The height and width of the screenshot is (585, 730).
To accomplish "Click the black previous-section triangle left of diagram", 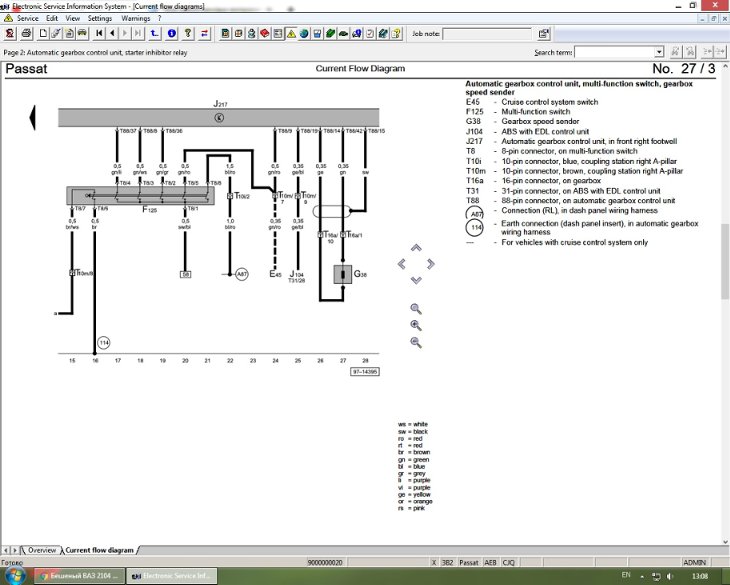I will click(32, 117).
